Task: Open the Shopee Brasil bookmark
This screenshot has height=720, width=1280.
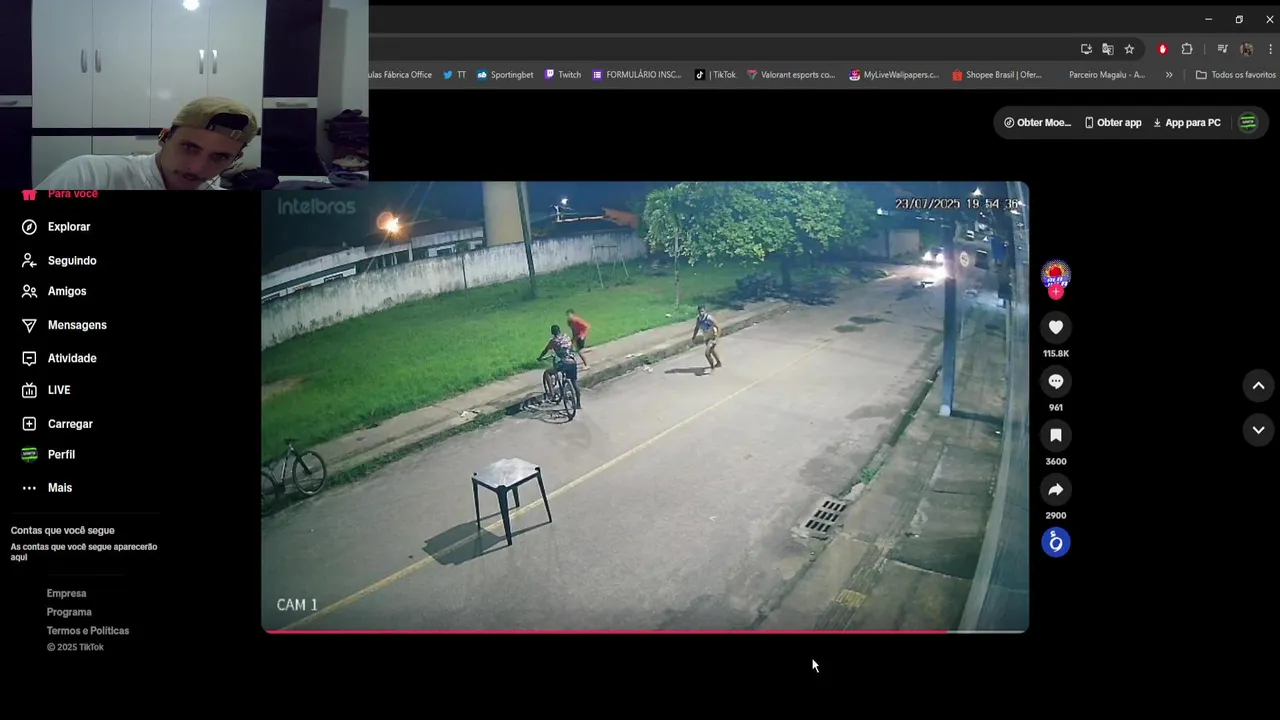Action: (x=997, y=75)
